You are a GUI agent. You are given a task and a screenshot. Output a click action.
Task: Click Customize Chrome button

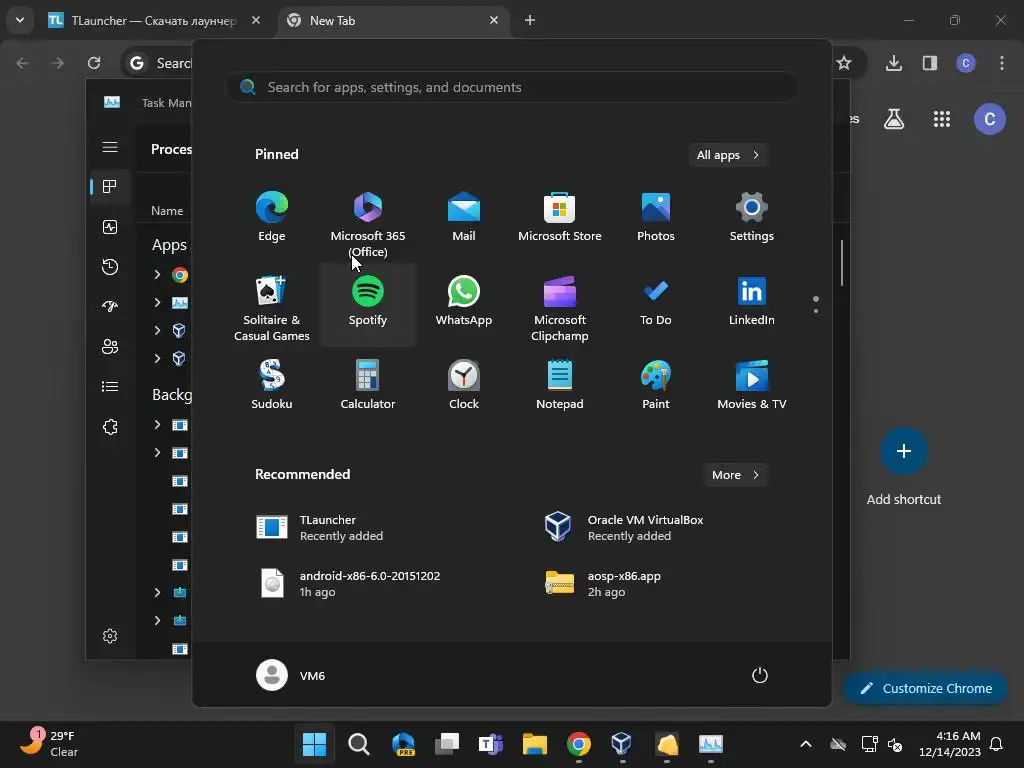[x=925, y=688]
